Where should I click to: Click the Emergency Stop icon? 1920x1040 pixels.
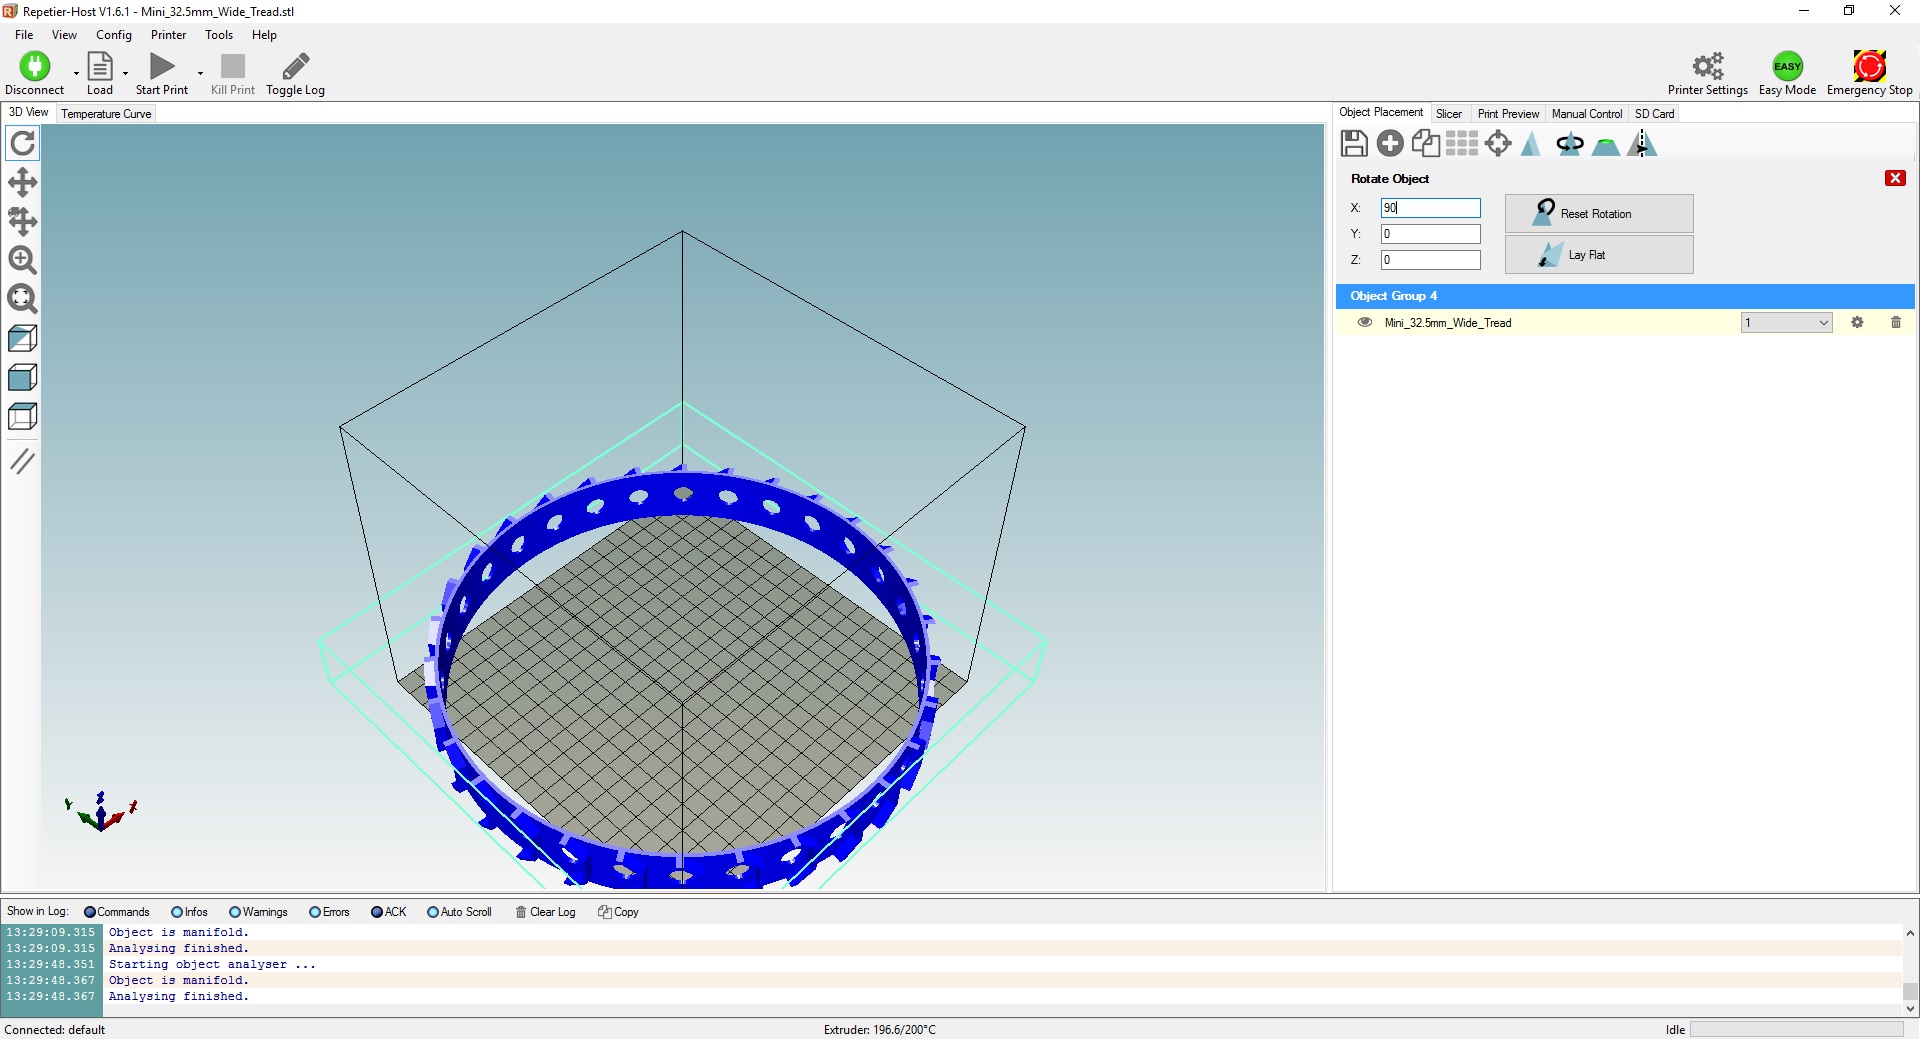pos(1869,67)
